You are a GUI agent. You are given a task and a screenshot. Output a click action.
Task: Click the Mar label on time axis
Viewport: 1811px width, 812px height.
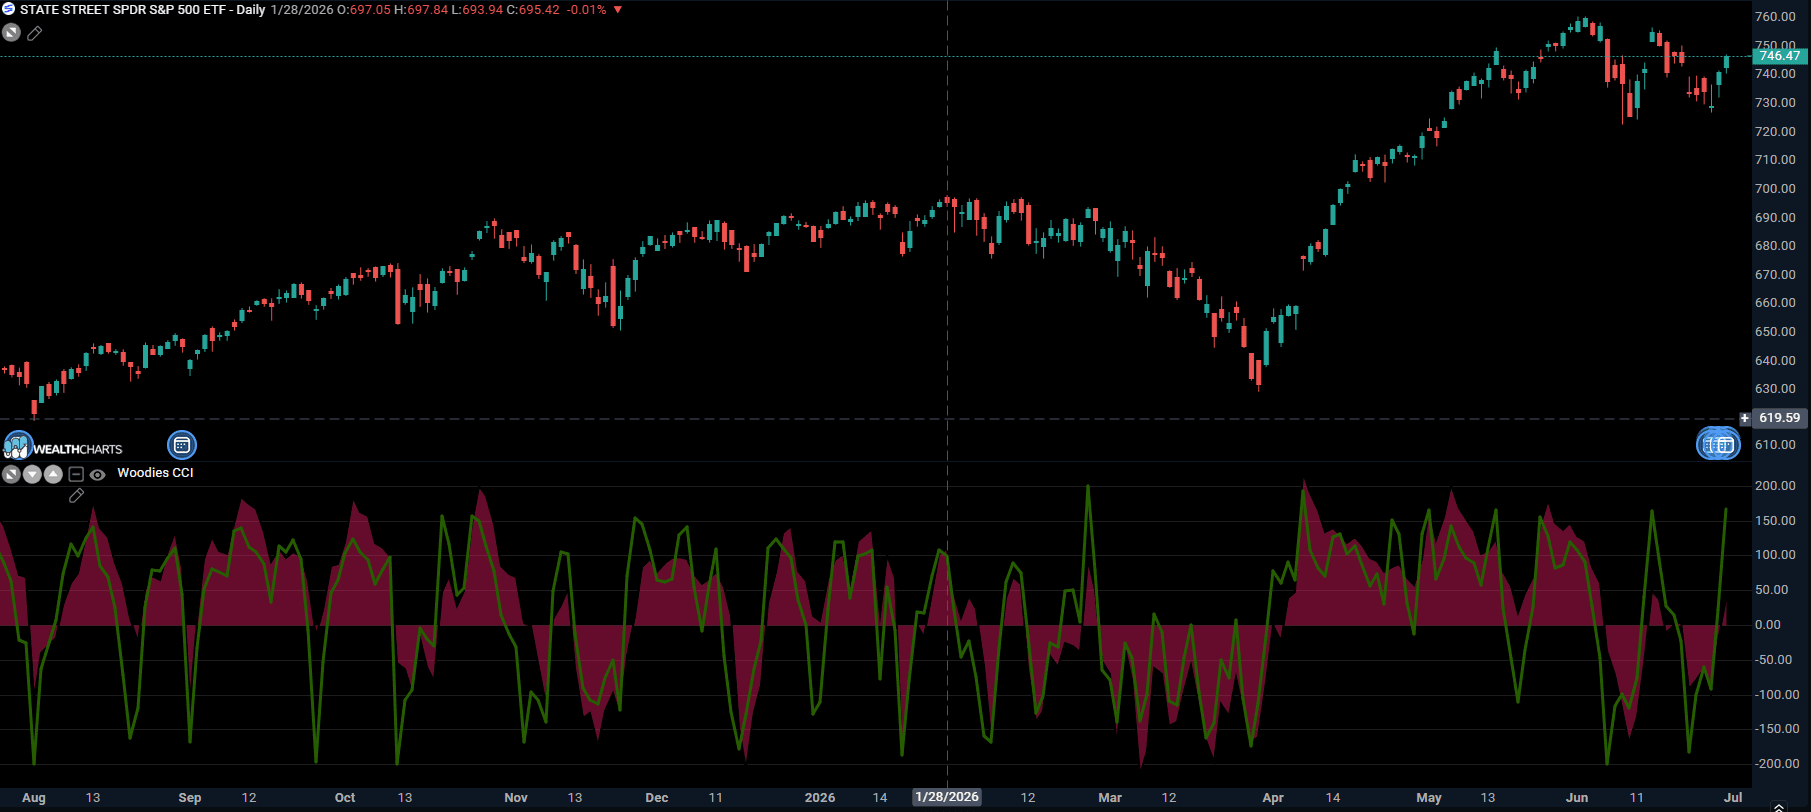point(1110,798)
